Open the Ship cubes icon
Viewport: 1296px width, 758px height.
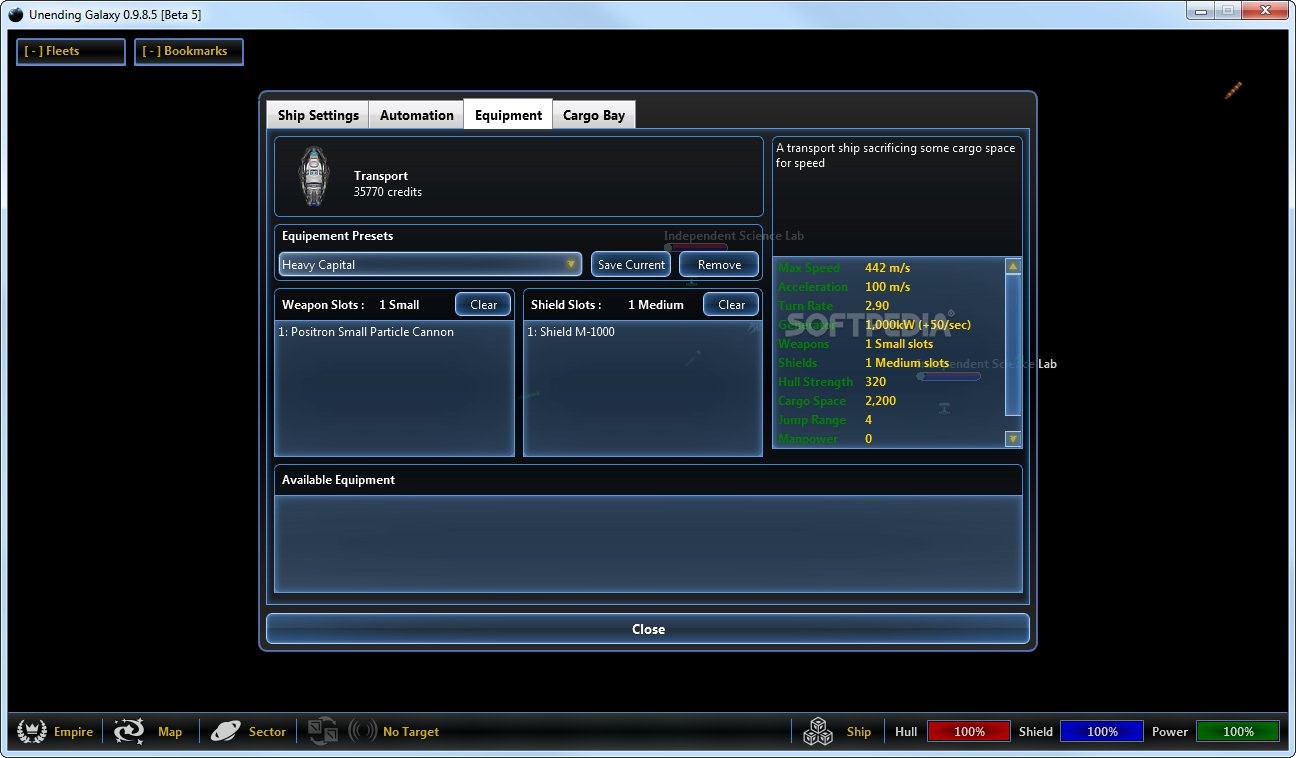point(818,732)
